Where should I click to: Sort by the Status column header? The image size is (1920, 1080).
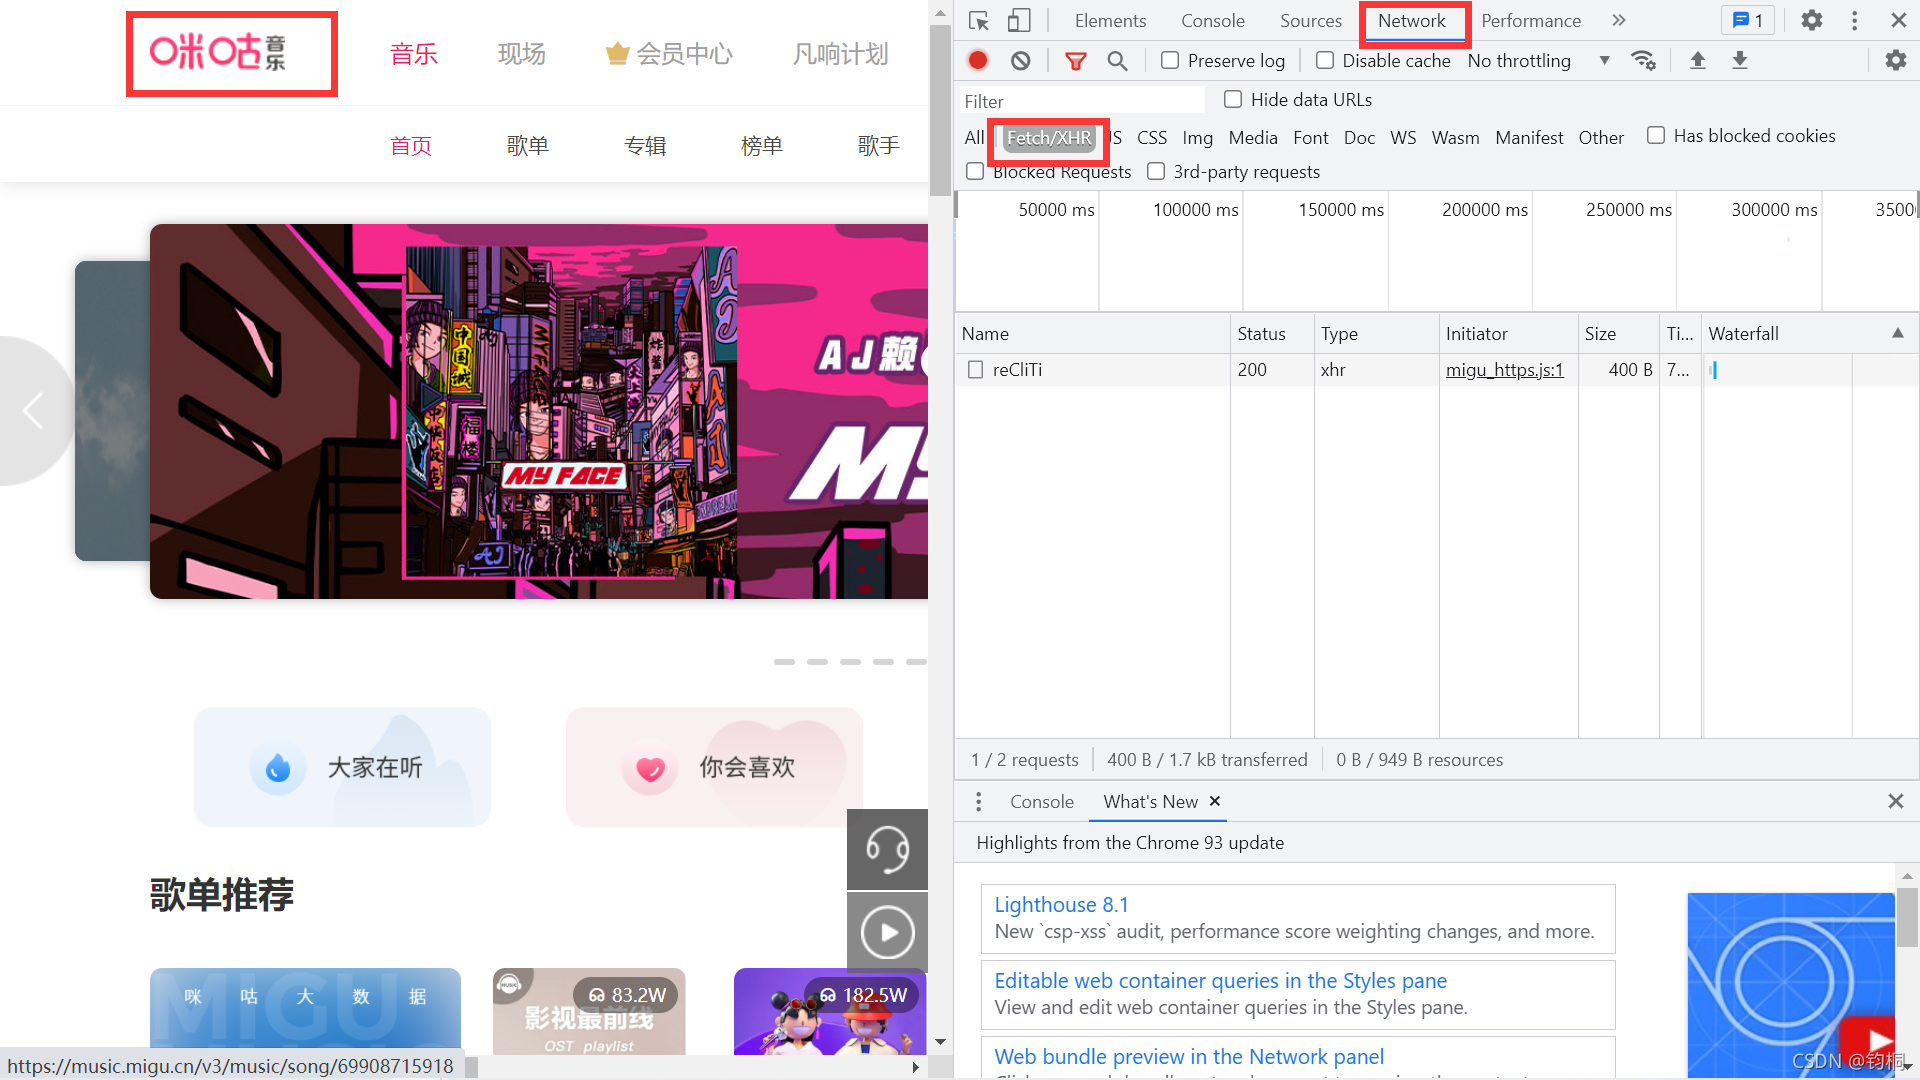point(1261,334)
